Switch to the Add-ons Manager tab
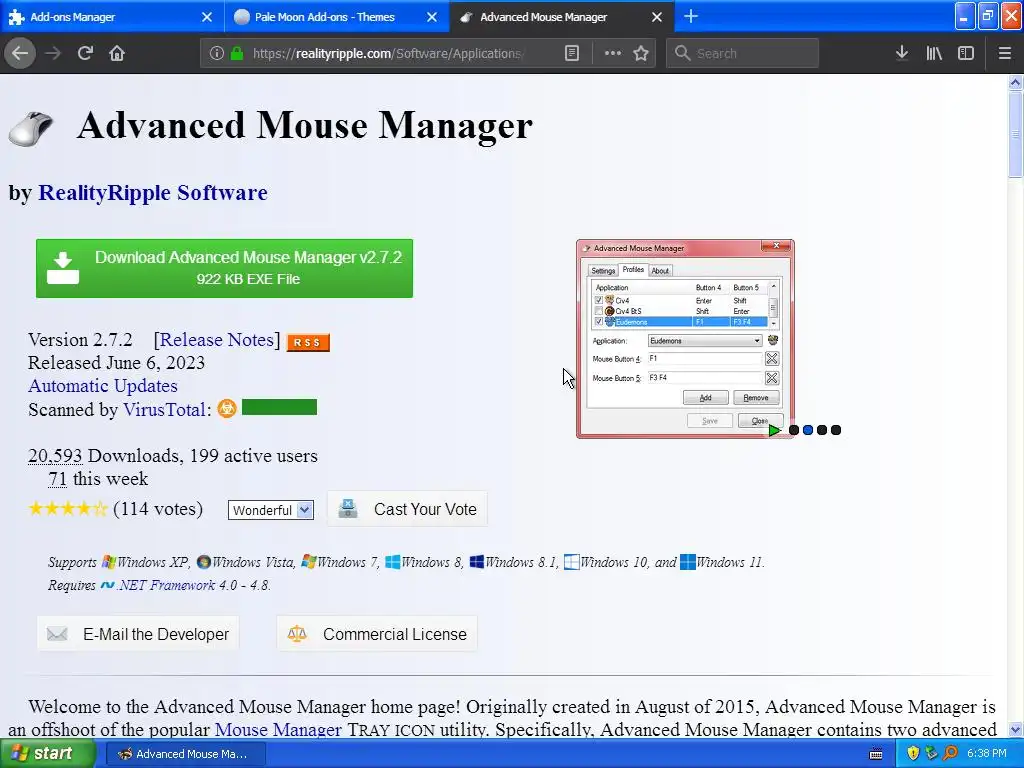Image resolution: width=1024 pixels, height=768 pixels. pyautogui.click(x=112, y=17)
